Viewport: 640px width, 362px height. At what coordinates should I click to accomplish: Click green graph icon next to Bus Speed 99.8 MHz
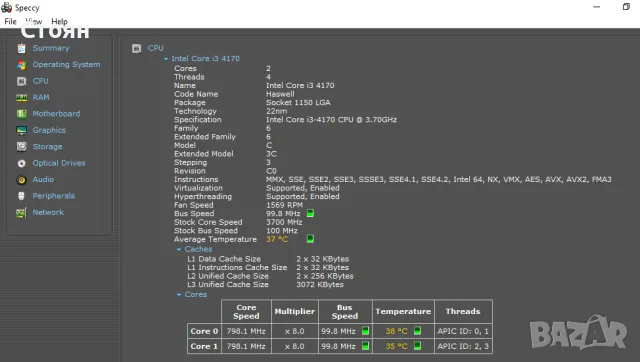pyautogui.click(x=310, y=213)
